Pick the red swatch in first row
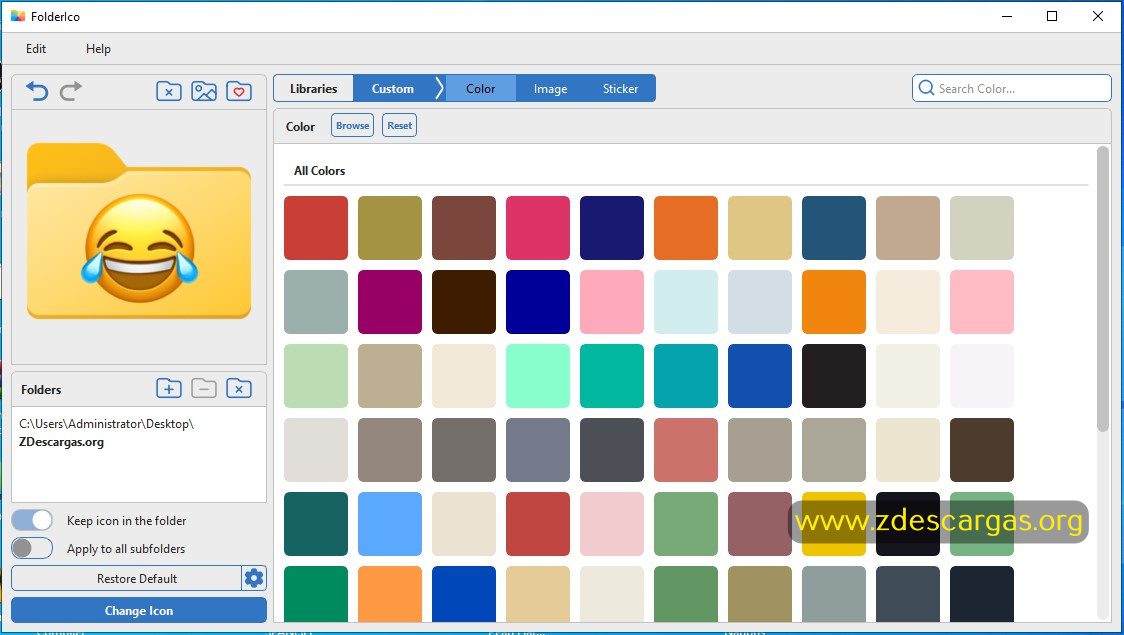Image resolution: width=1124 pixels, height=635 pixels. tap(316, 228)
